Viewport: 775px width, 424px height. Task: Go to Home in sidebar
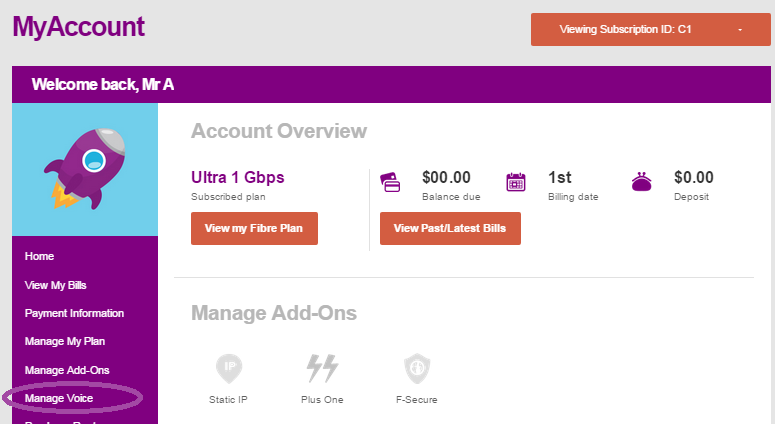point(40,257)
